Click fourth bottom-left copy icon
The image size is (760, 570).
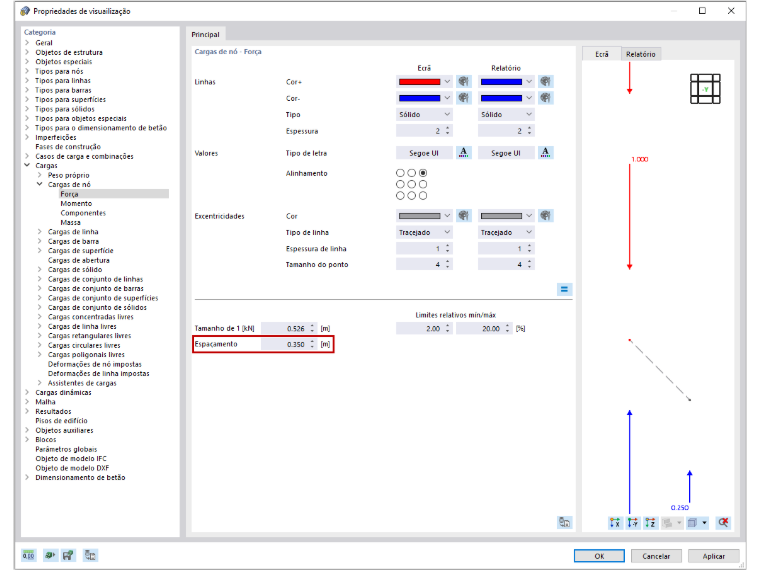point(90,555)
